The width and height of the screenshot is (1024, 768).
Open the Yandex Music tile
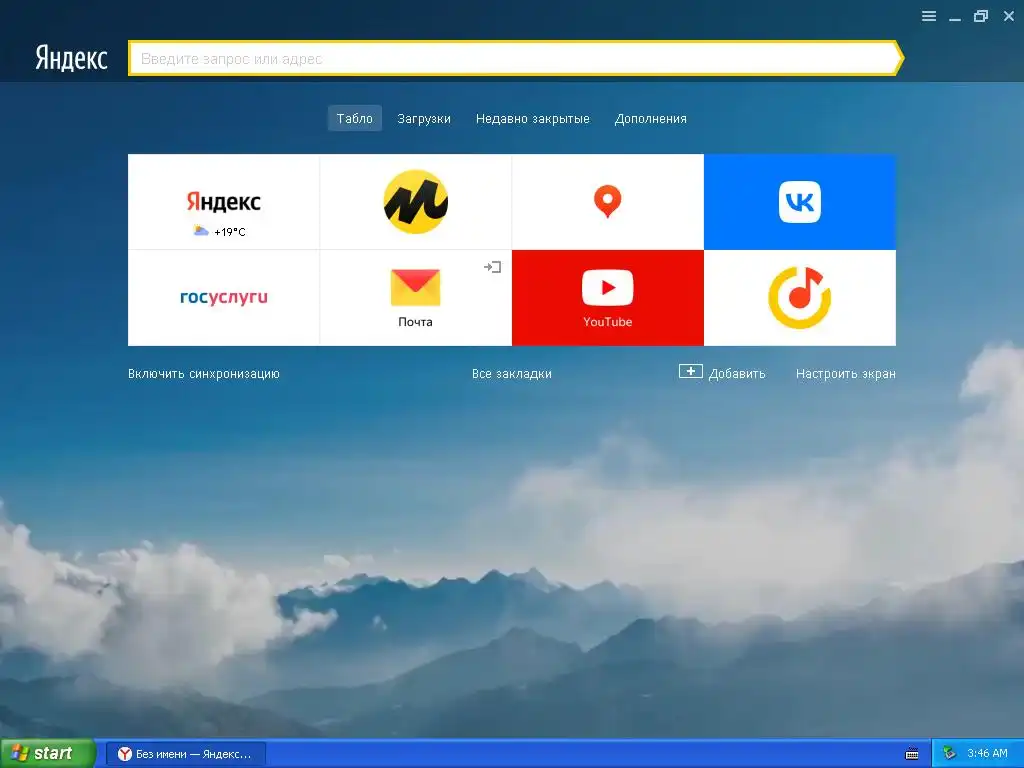tap(799, 298)
